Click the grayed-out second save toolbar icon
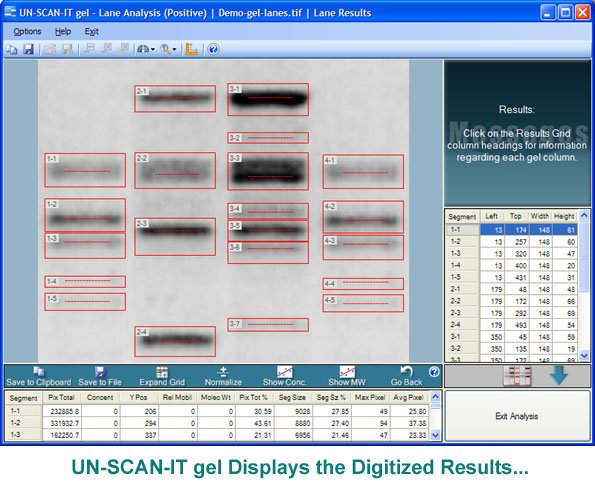Image resolution: width=595 pixels, height=486 pixels. 67,49
